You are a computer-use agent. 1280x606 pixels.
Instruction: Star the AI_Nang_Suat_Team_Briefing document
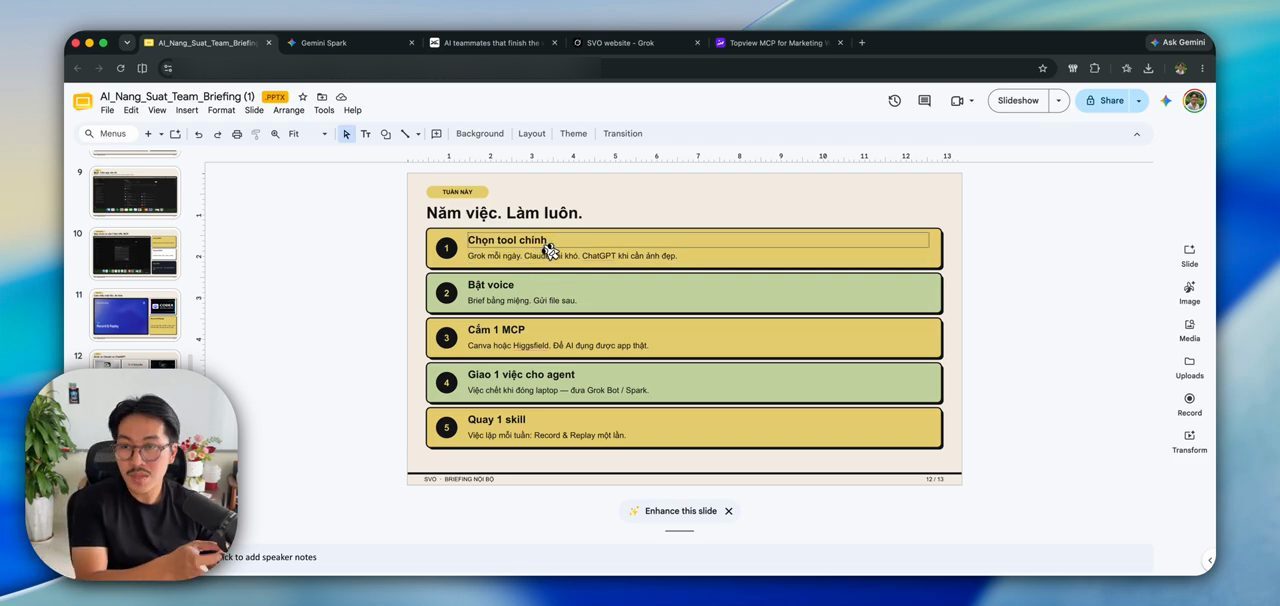(303, 97)
